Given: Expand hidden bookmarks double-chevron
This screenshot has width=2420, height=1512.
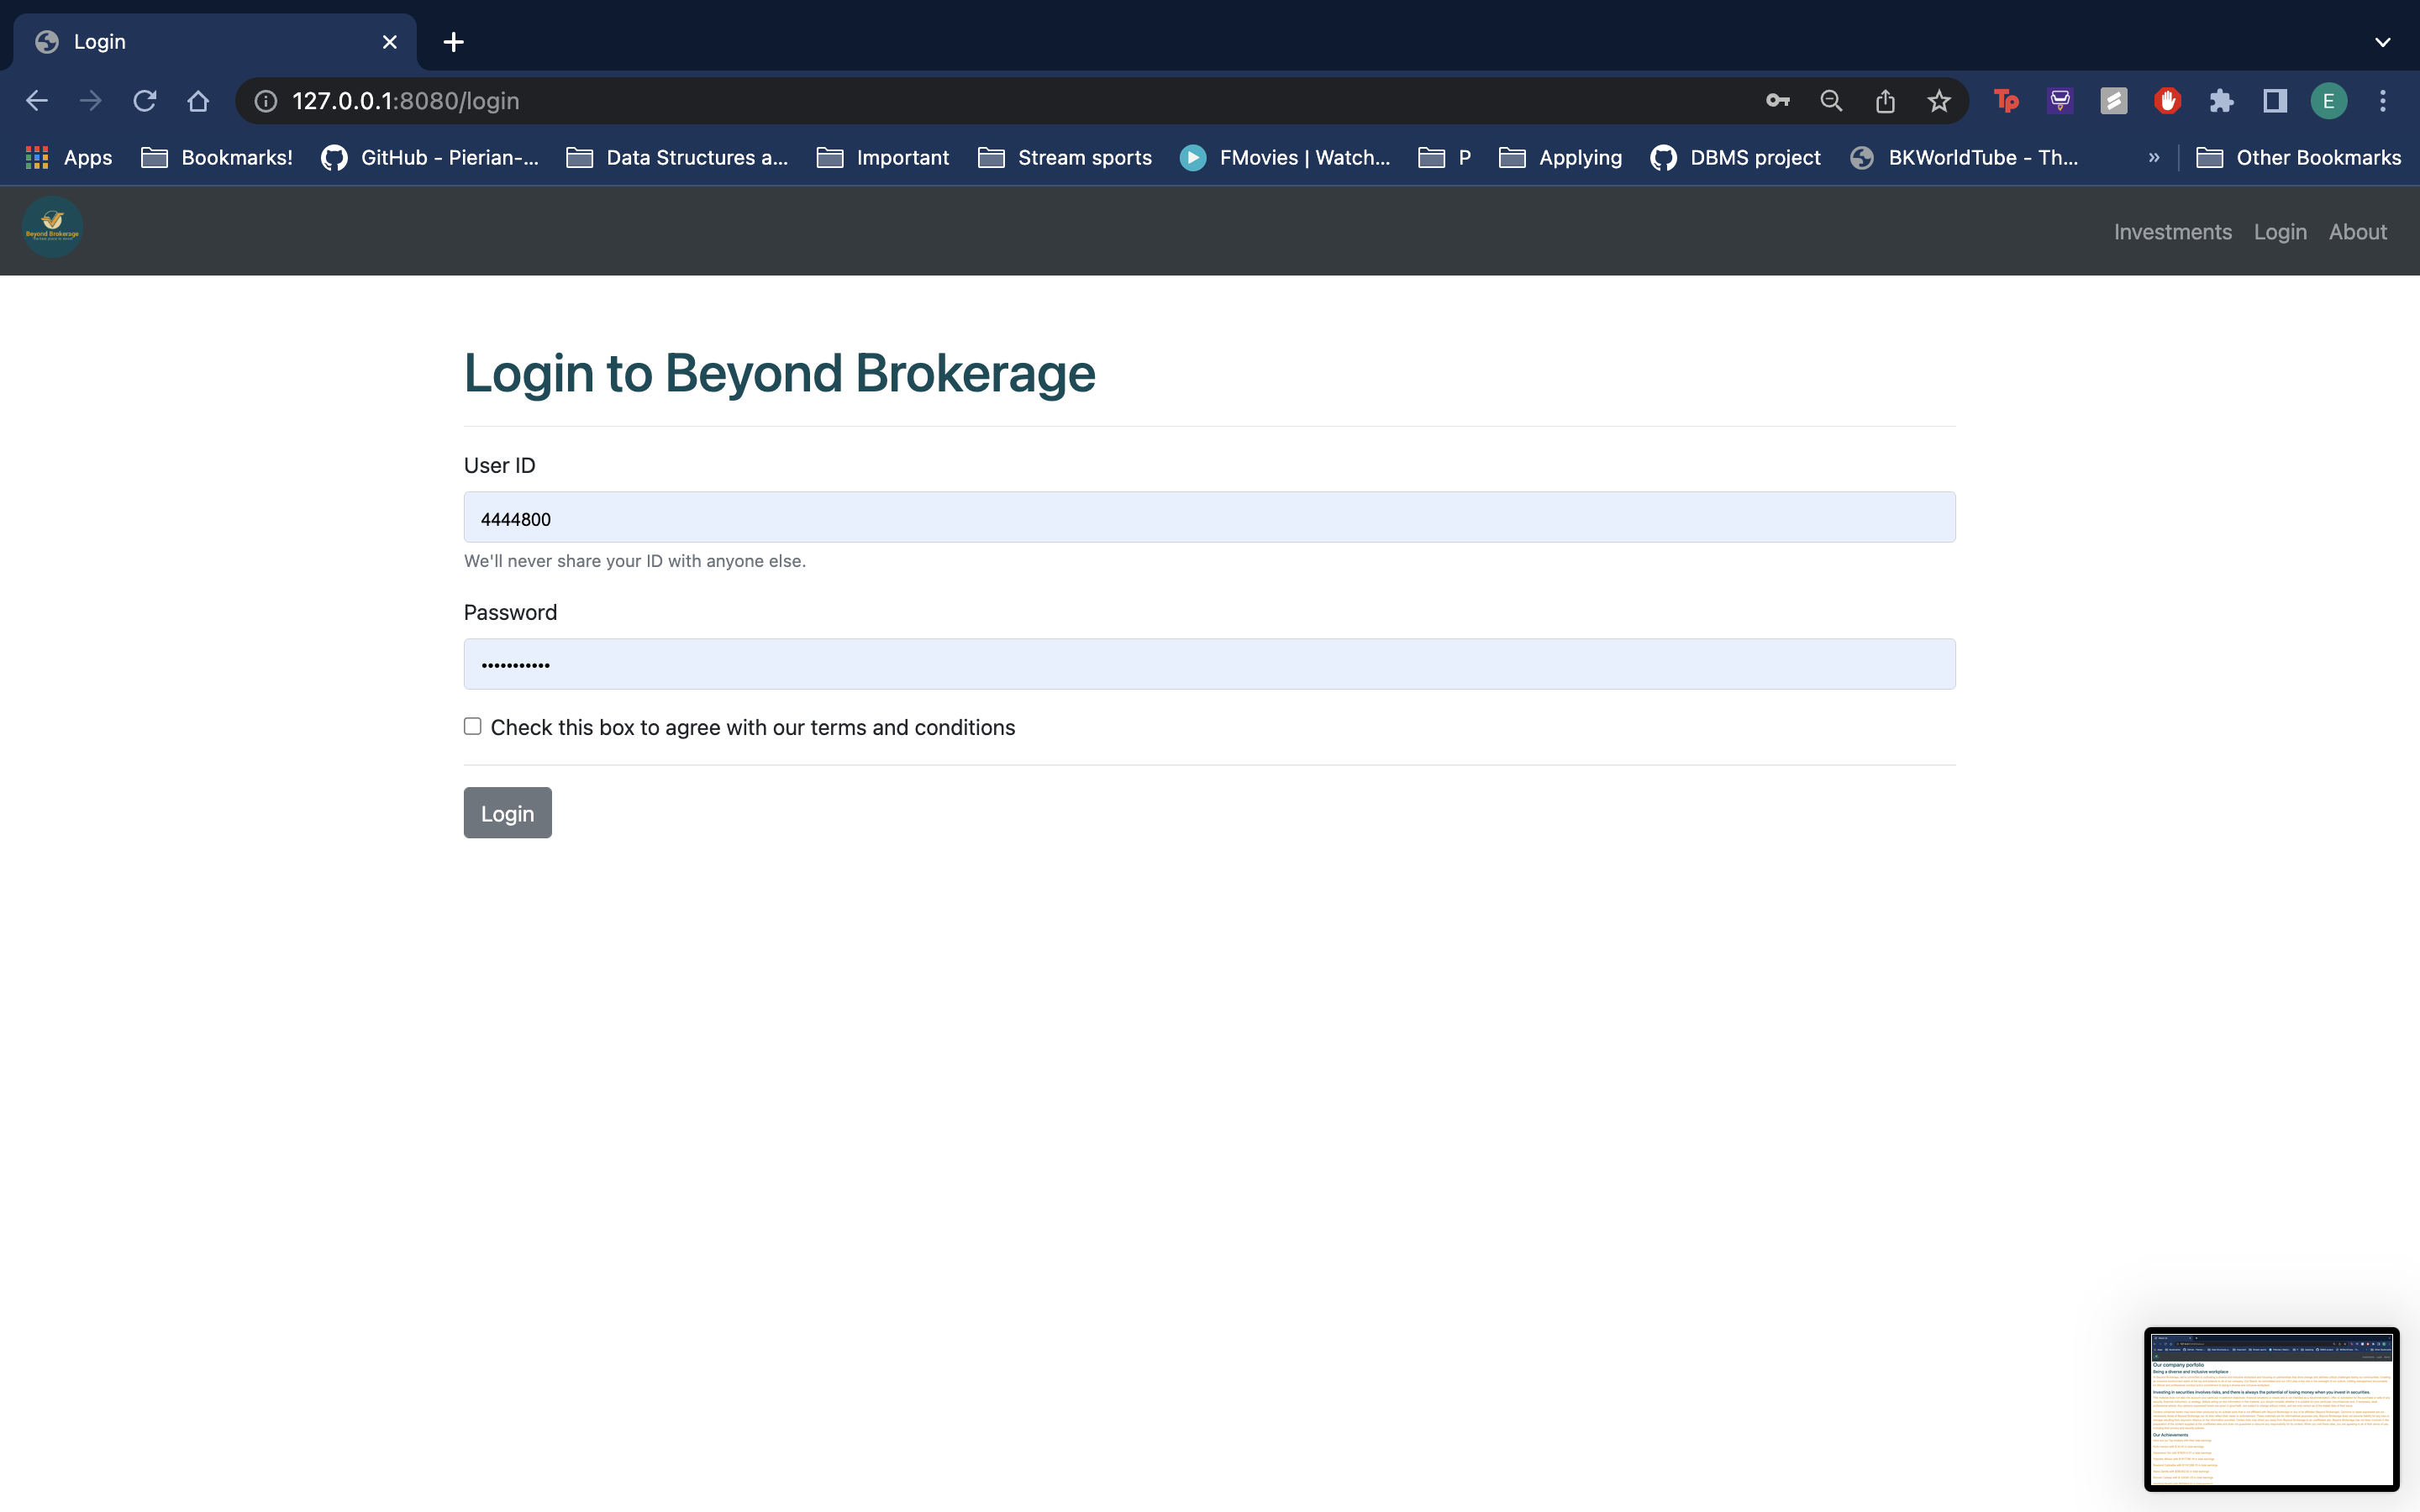Looking at the screenshot, I should tap(2154, 158).
